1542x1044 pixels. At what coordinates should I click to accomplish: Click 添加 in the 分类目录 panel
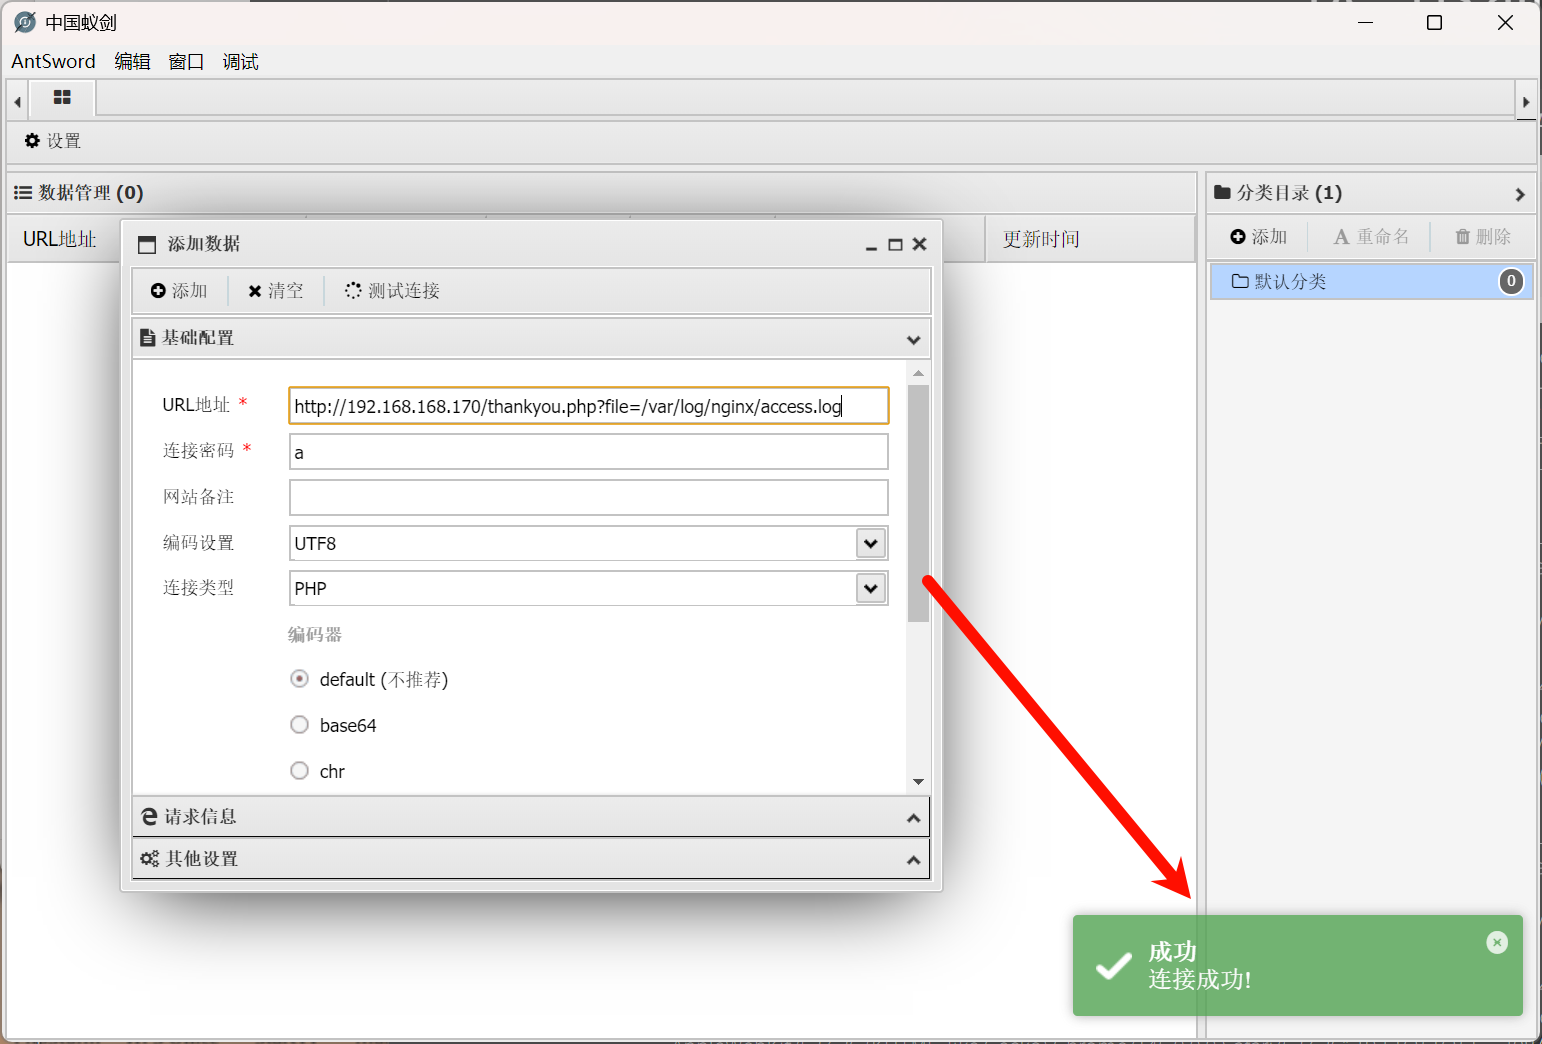pos(1258,237)
